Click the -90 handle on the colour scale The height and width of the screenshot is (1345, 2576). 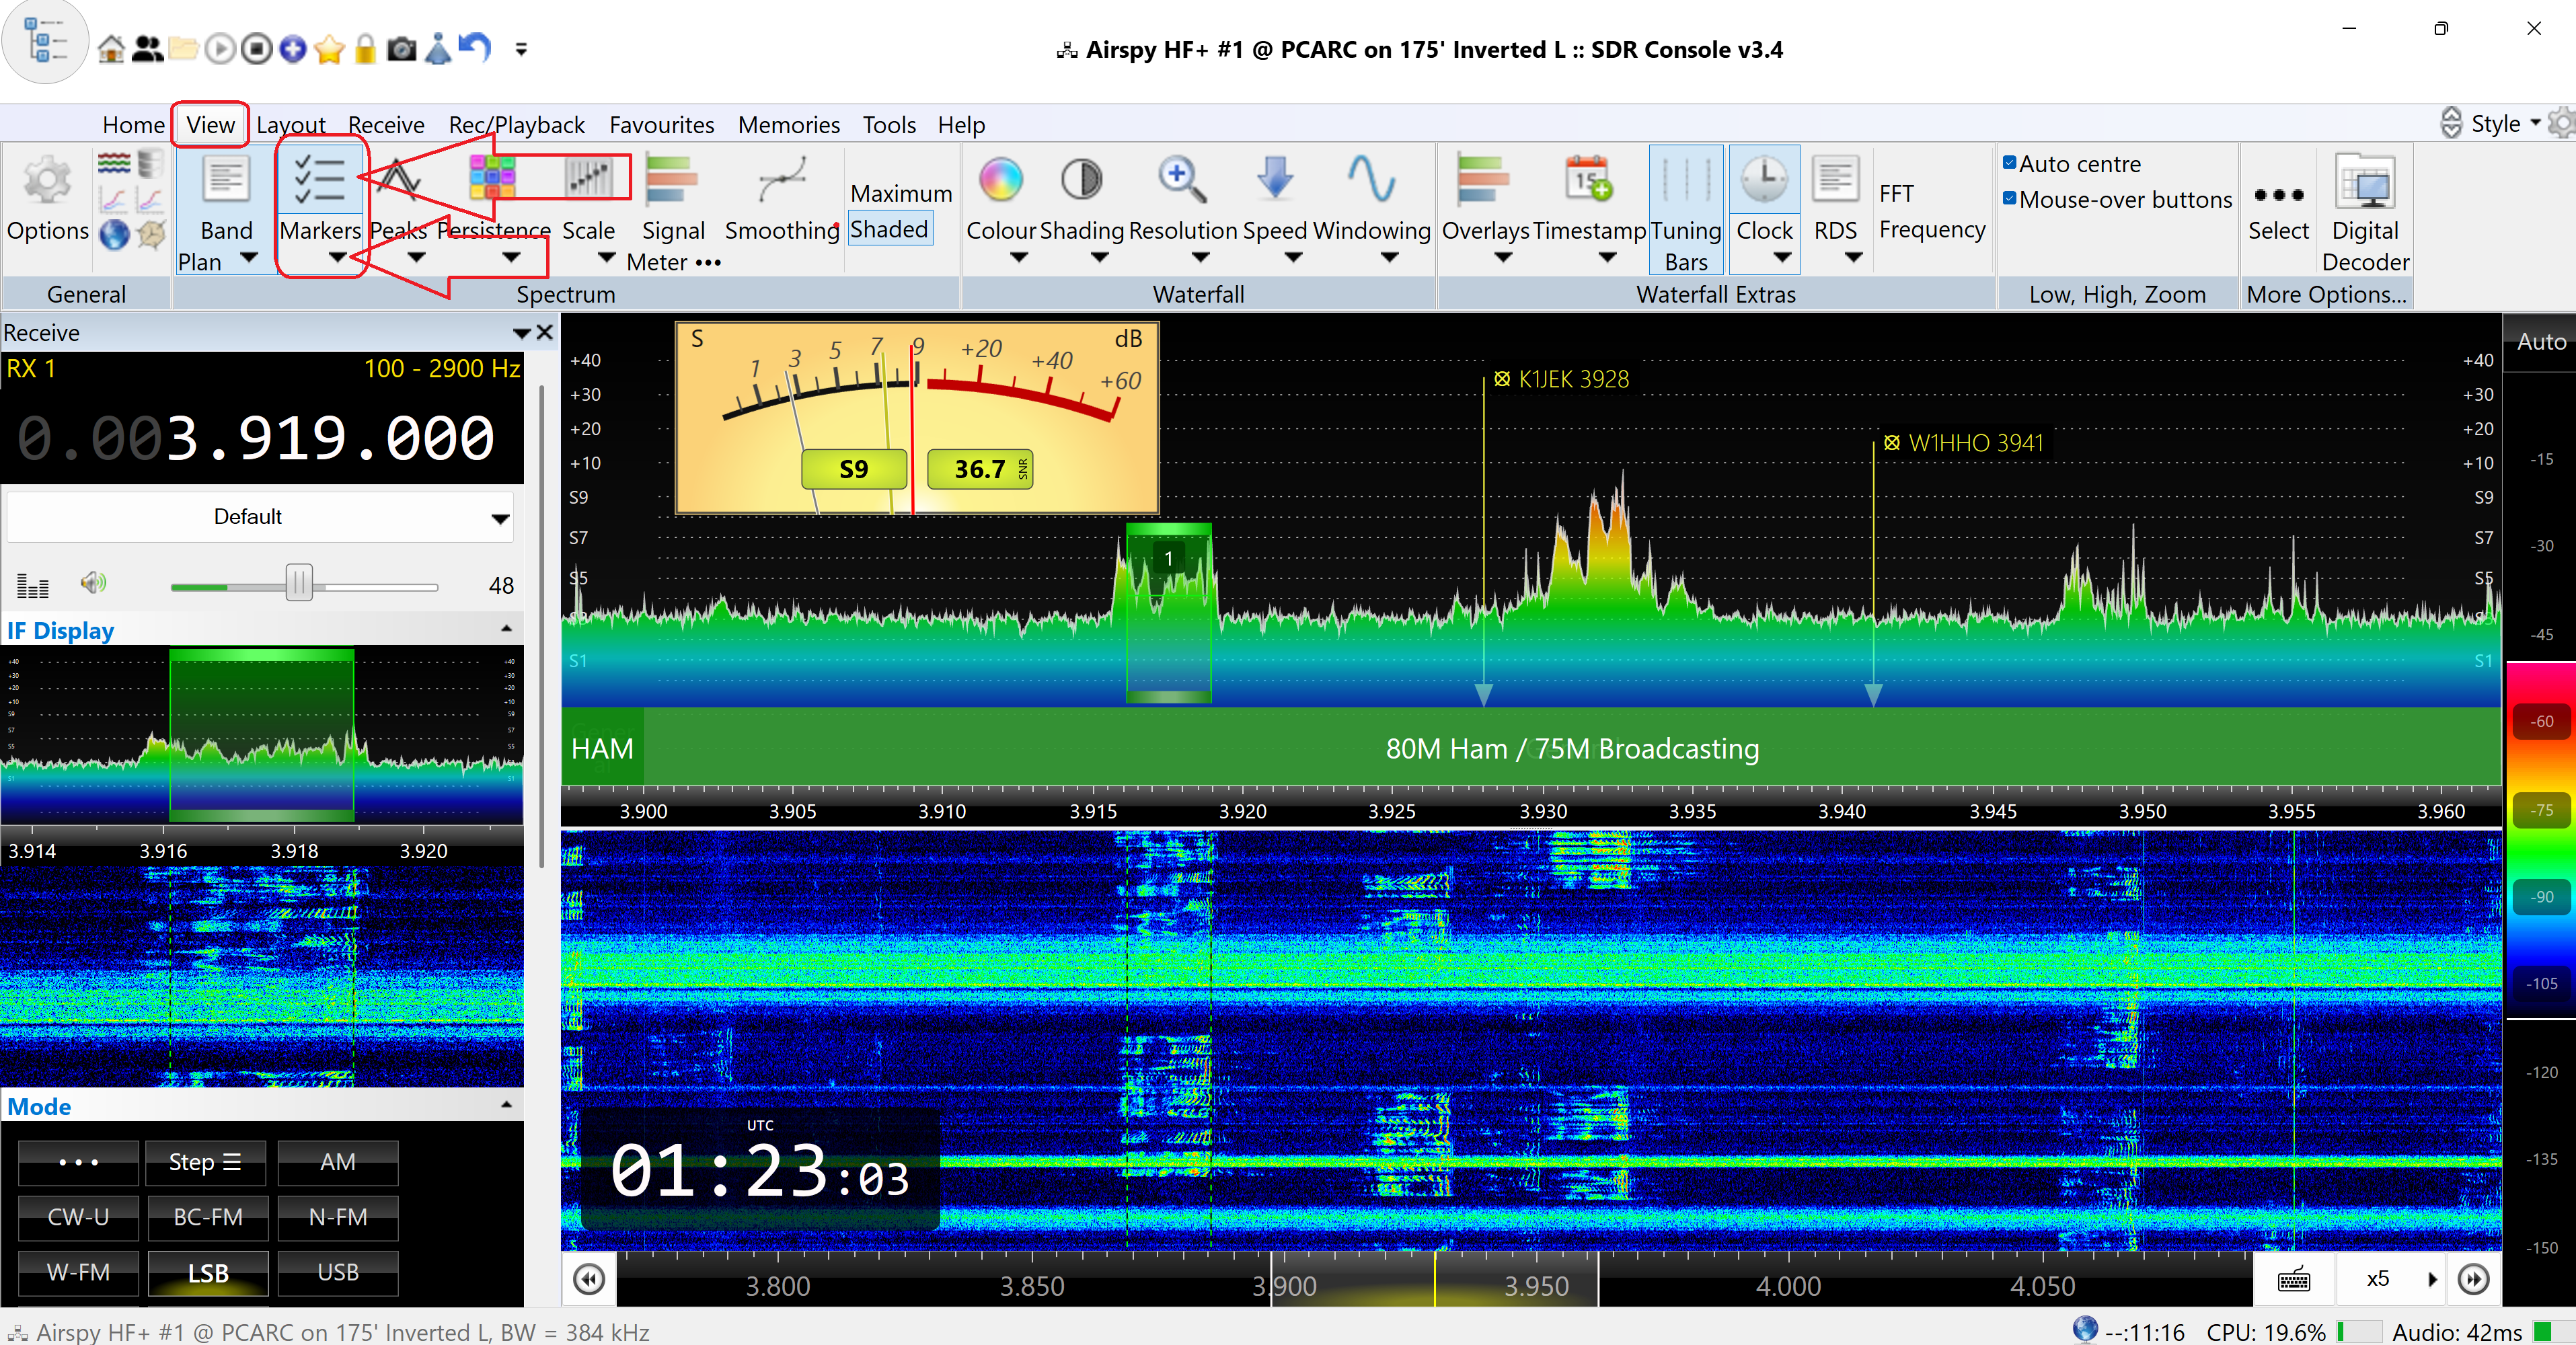pyautogui.click(x=2541, y=897)
